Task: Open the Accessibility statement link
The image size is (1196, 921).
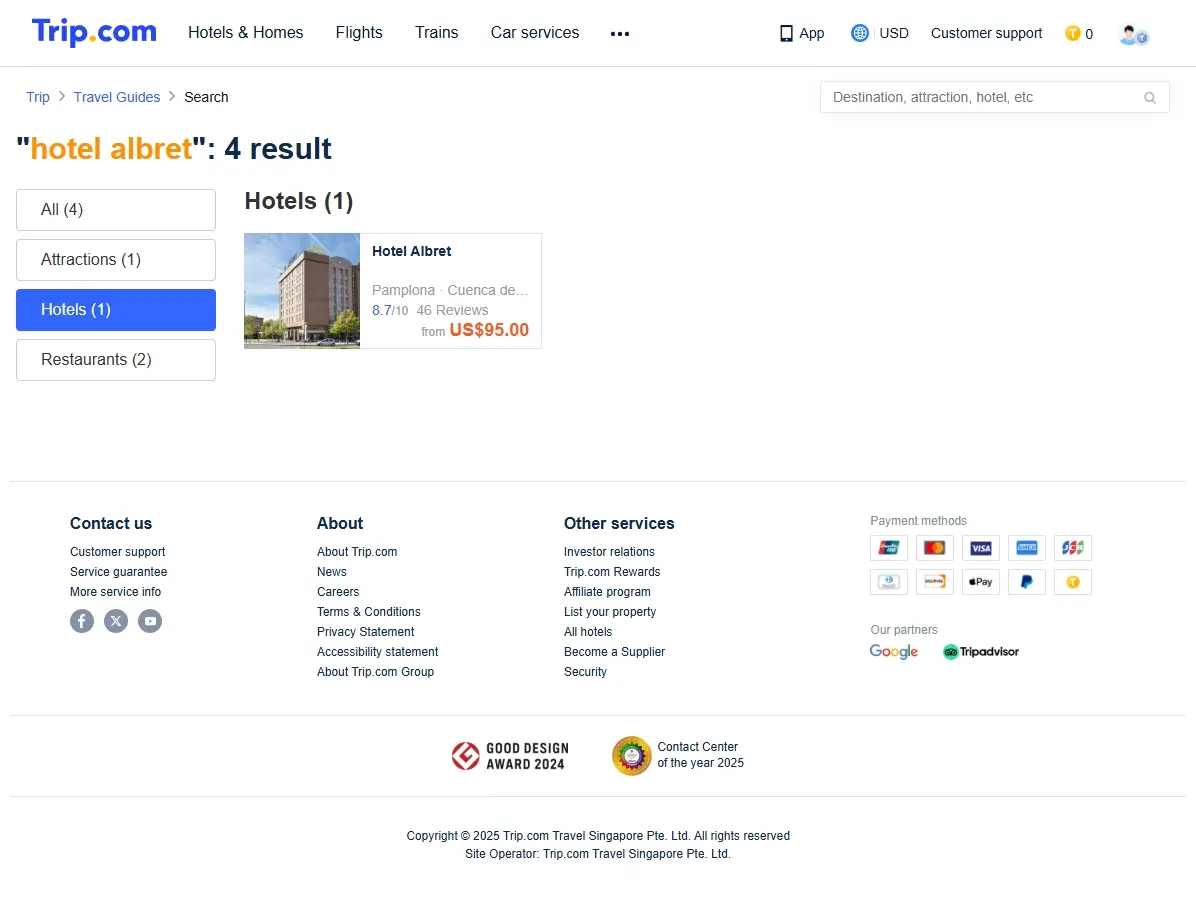Action: pos(378,652)
